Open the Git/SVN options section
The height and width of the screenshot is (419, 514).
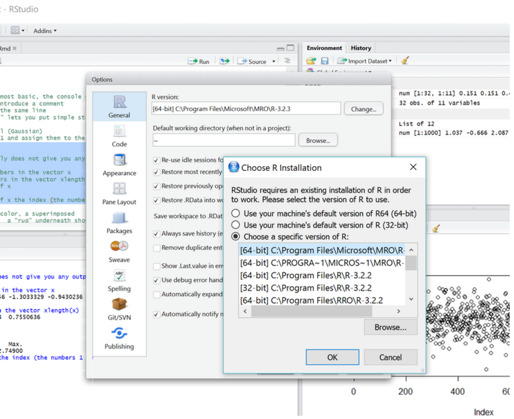119,309
